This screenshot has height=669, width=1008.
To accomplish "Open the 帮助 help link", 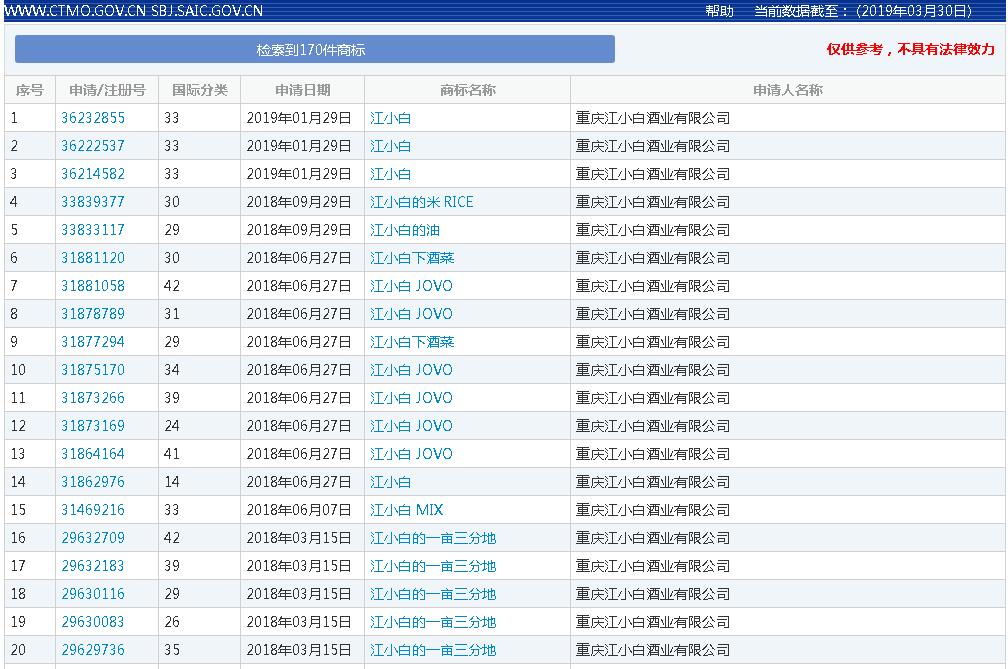I will [719, 11].
